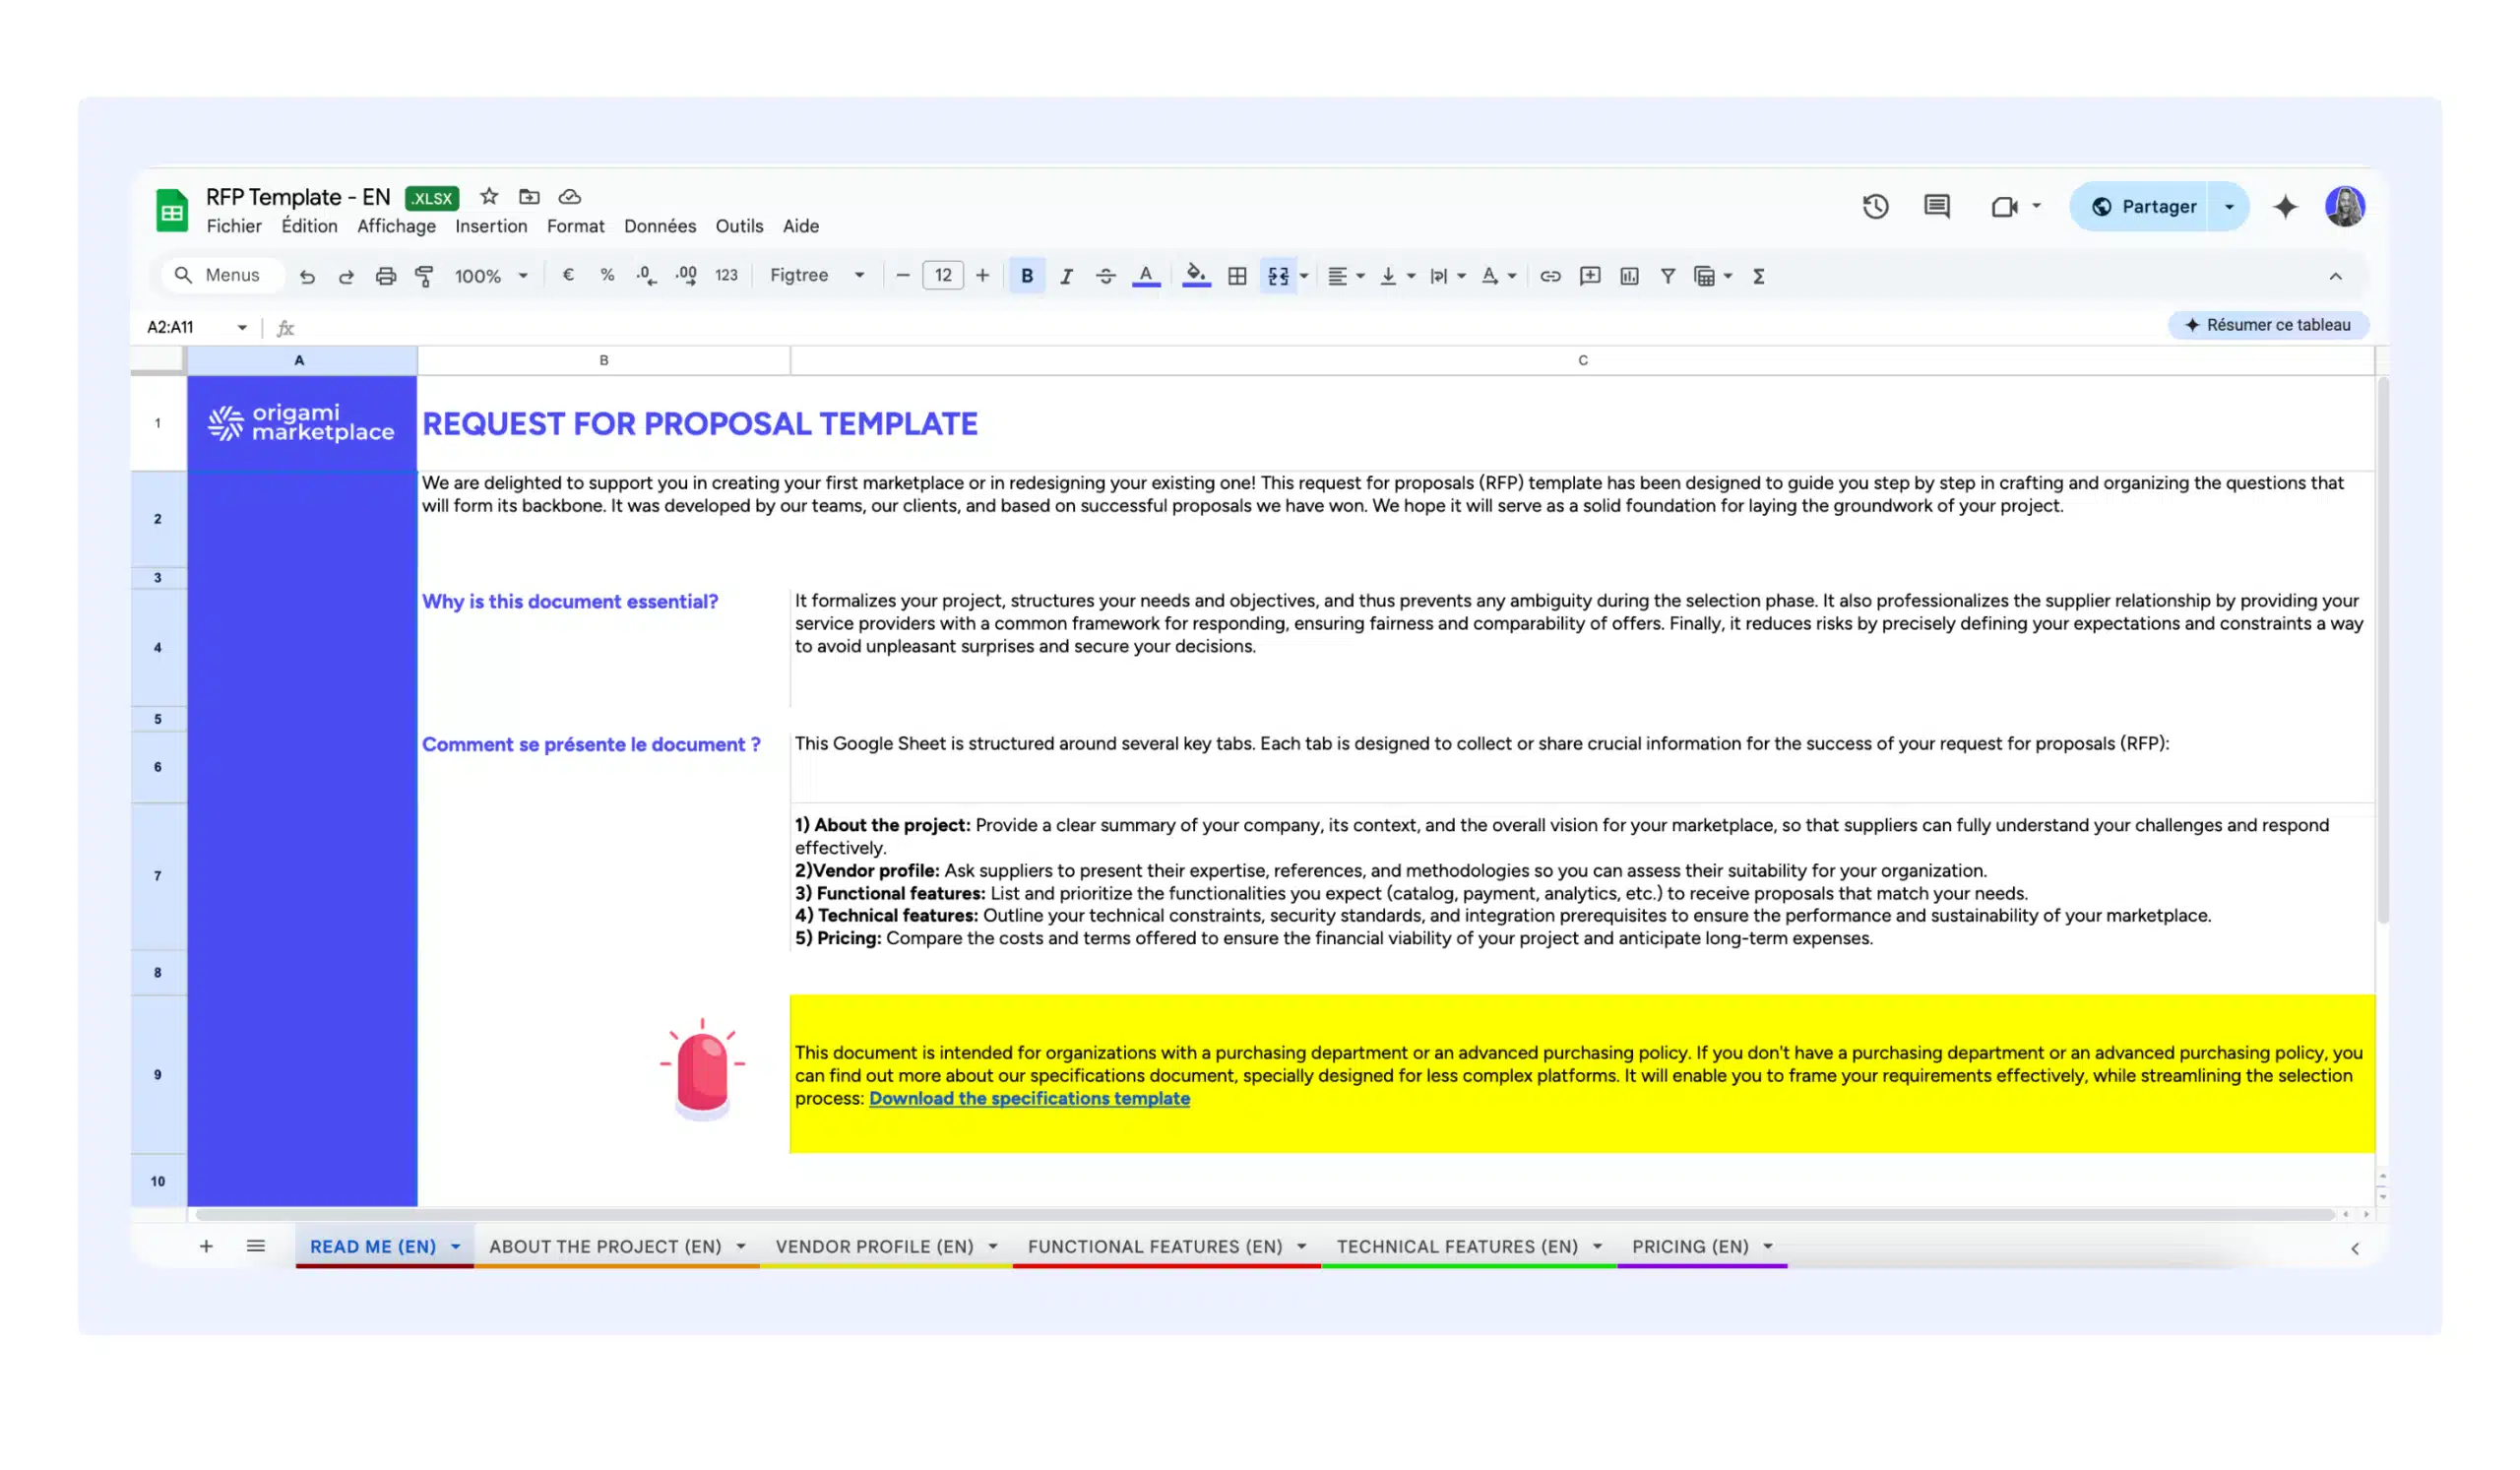
Task: Toggle merge cells button
Action: point(1278,276)
